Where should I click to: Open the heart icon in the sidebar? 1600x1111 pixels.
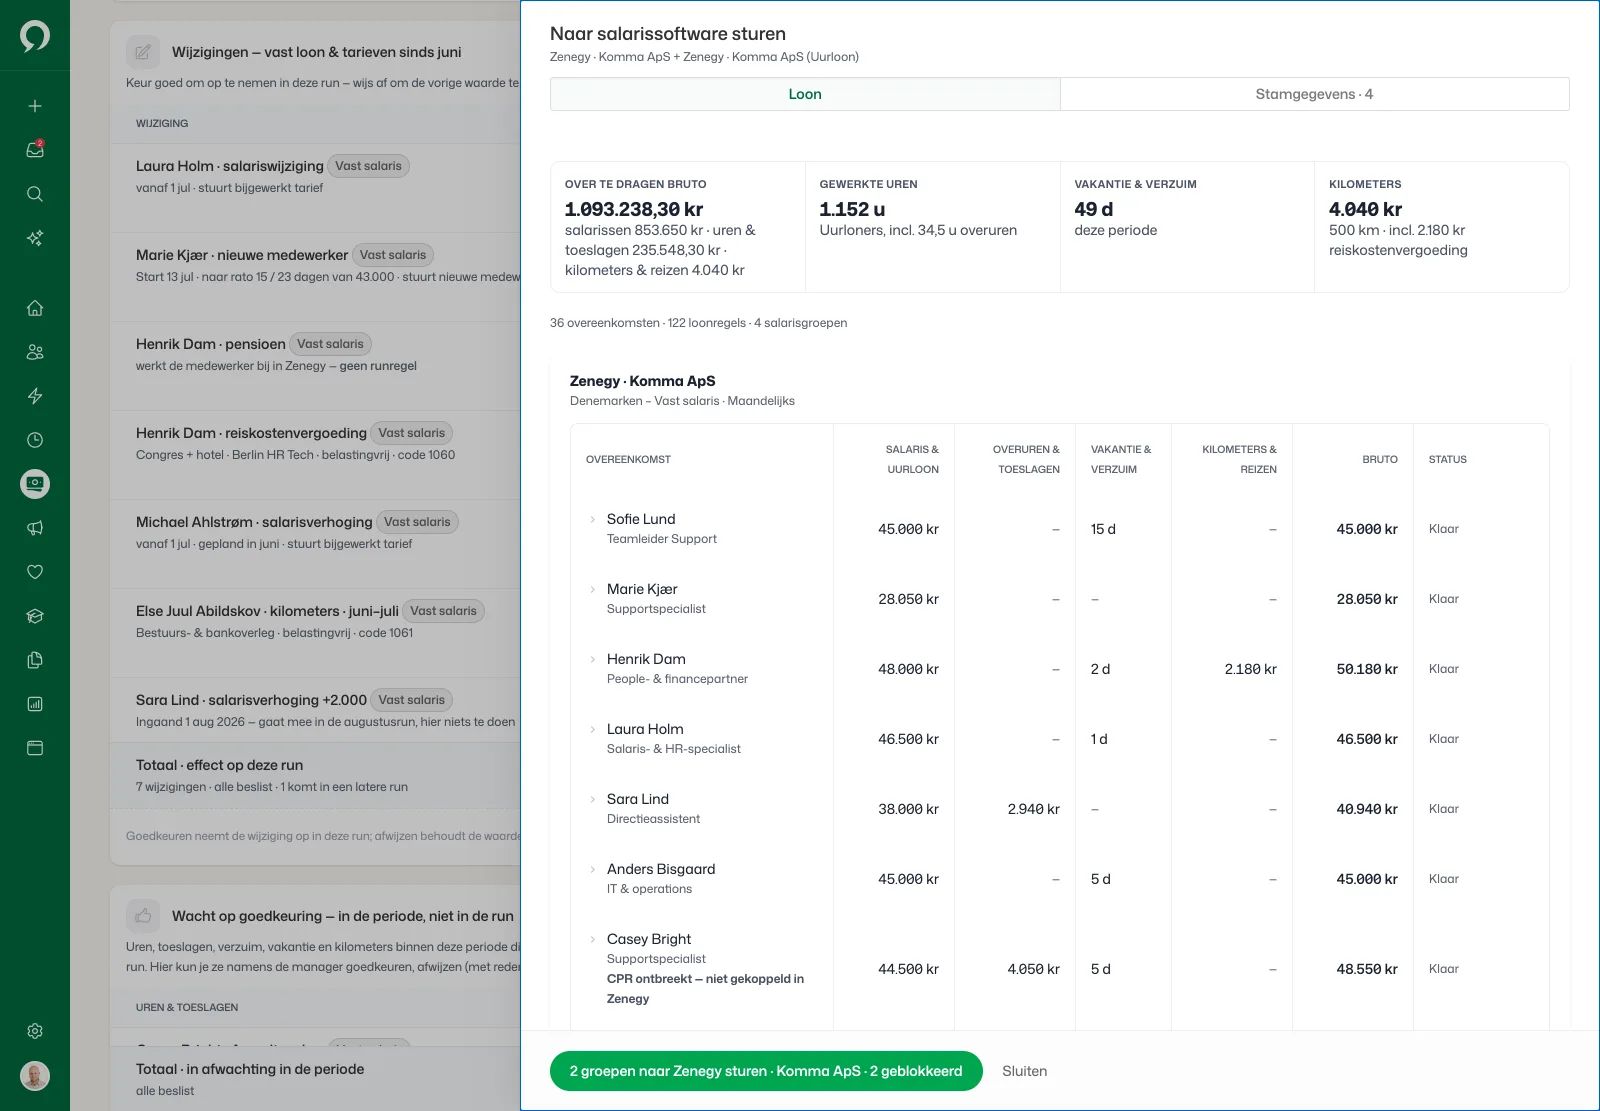pos(35,572)
